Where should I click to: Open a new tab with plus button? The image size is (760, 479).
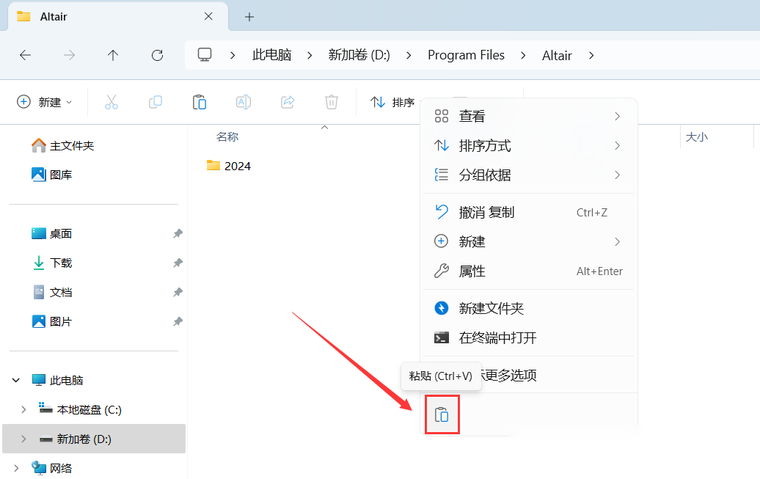coord(250,17)
